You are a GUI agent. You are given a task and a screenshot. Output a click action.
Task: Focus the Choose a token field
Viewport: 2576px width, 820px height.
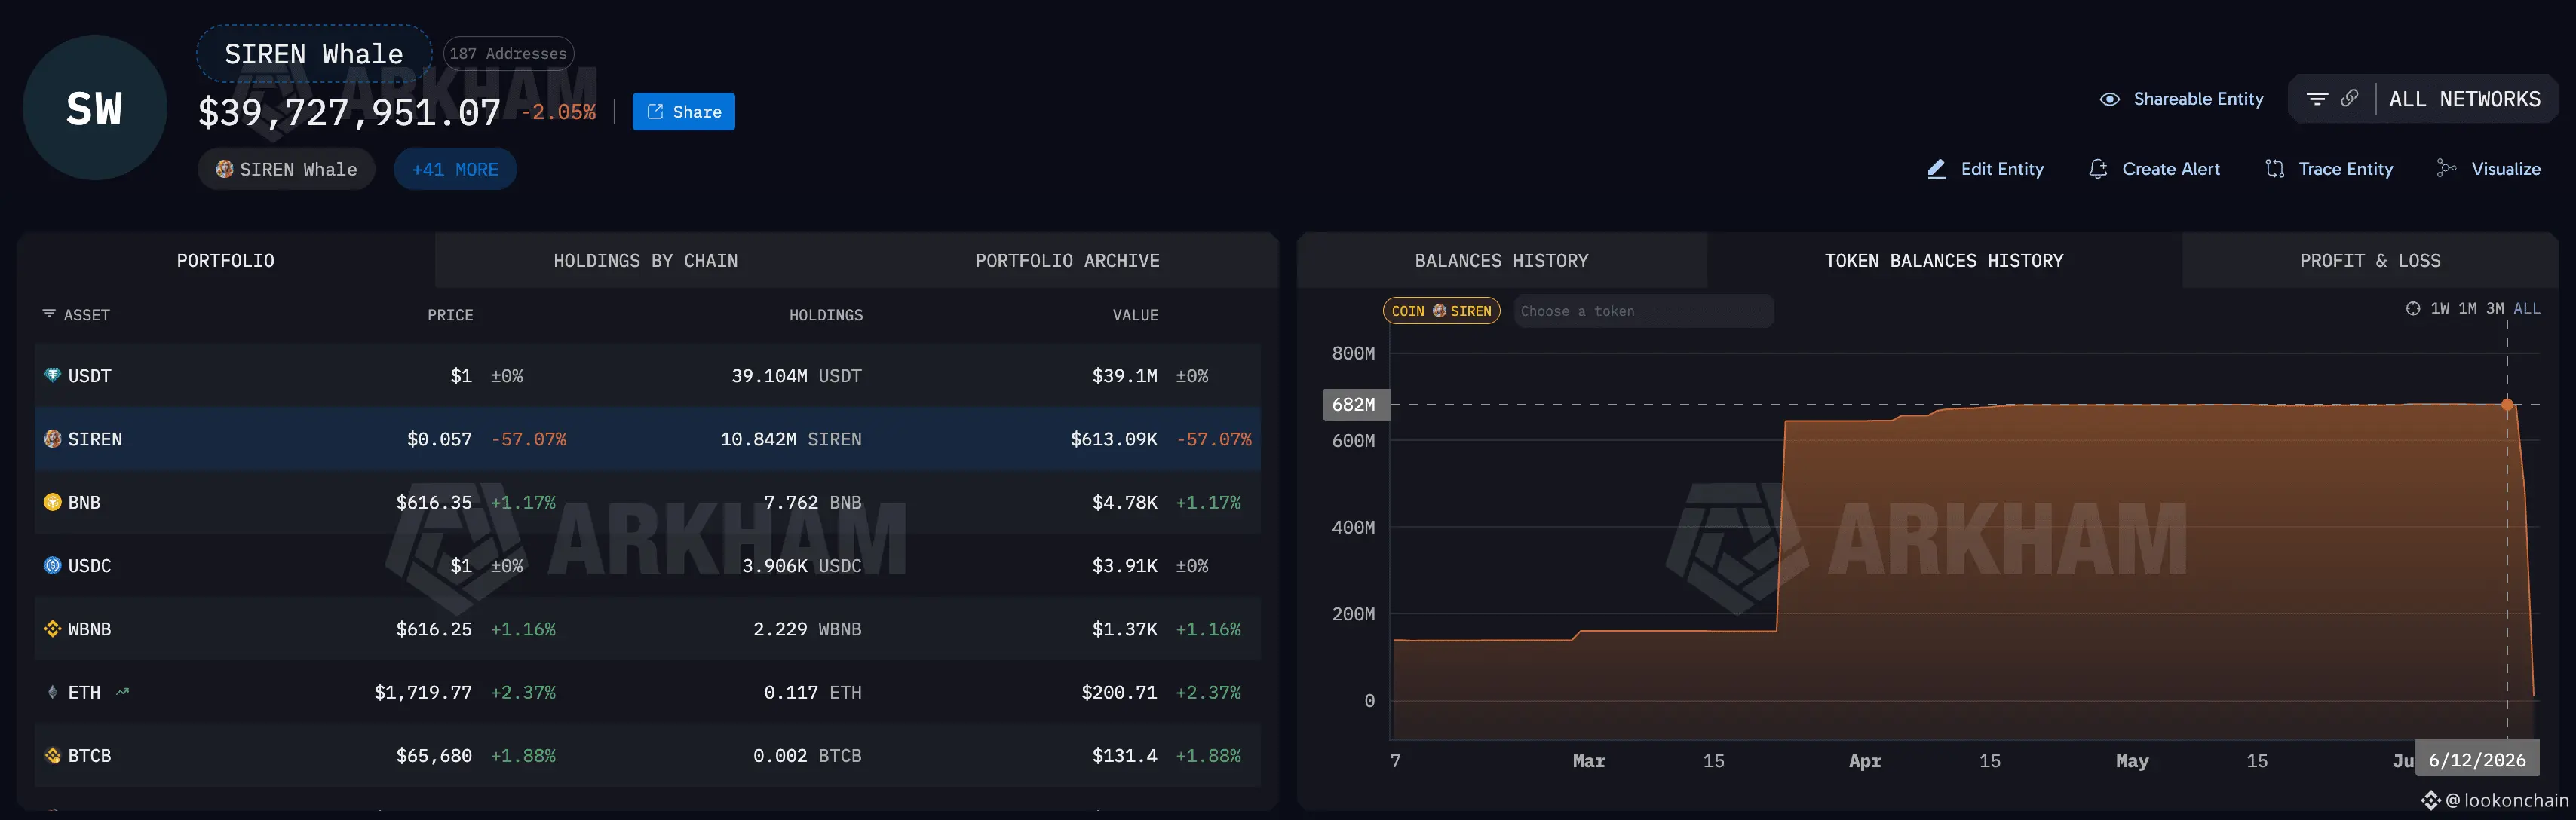coord(1644,311)
